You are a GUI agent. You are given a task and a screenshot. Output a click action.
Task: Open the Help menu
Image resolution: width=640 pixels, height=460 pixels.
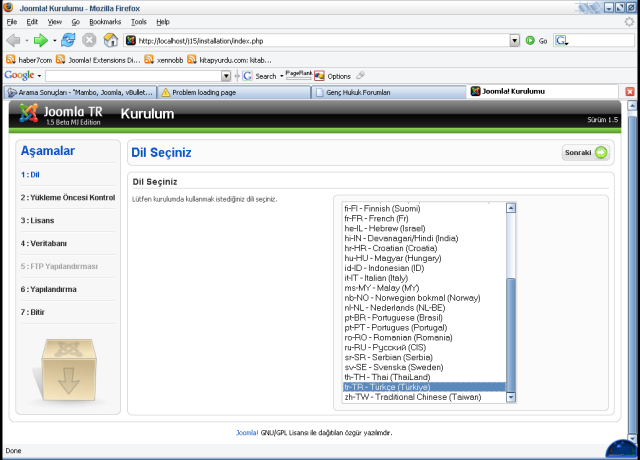pos(163,22)
